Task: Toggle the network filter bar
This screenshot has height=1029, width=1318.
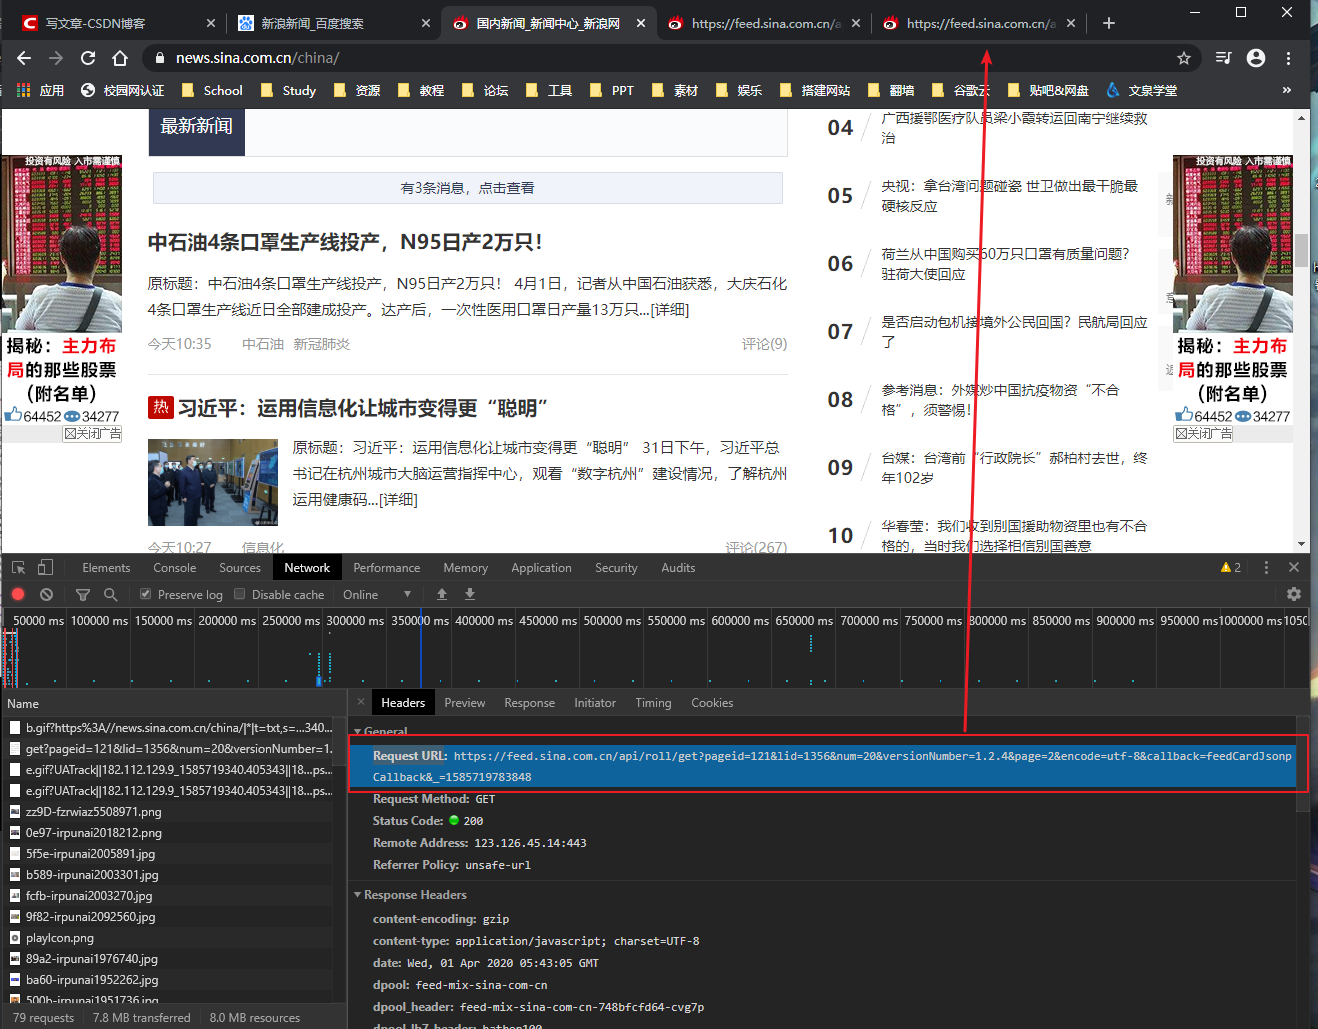Action: tap(83, 594)
